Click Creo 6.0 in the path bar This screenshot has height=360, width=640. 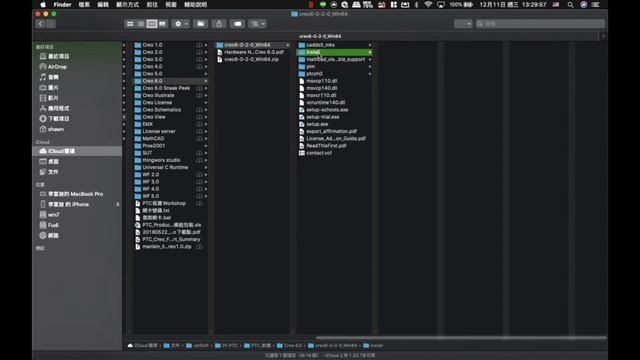click(290, 346)
